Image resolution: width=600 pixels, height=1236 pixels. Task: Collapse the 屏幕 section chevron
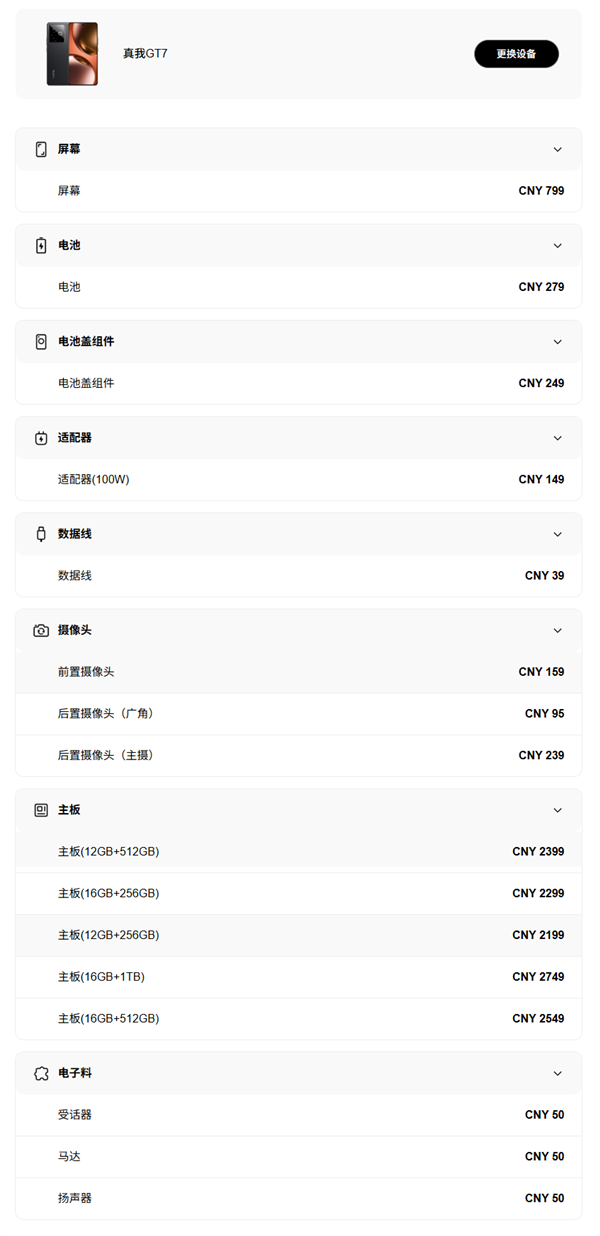coord(557,149)
